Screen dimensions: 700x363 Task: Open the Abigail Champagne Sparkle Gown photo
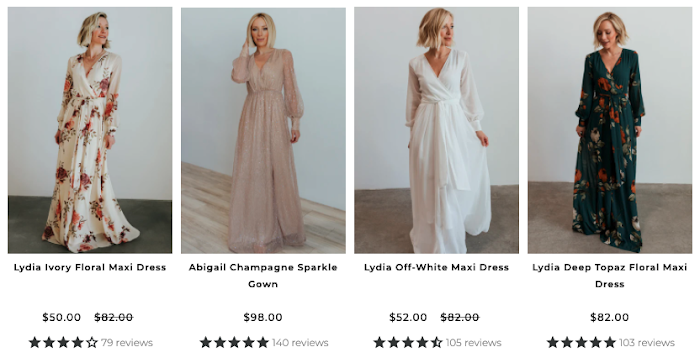pos(263,130)
